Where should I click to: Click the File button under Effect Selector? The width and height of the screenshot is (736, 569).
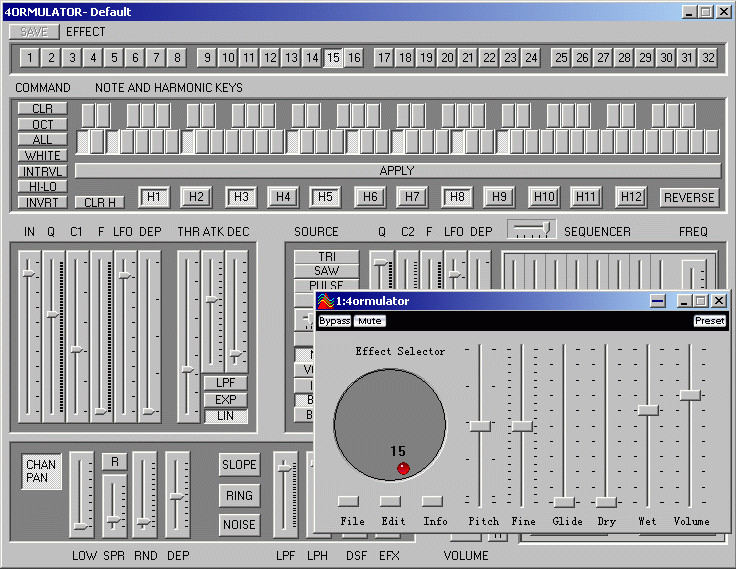pyautogui.click(x=348, y=501)
